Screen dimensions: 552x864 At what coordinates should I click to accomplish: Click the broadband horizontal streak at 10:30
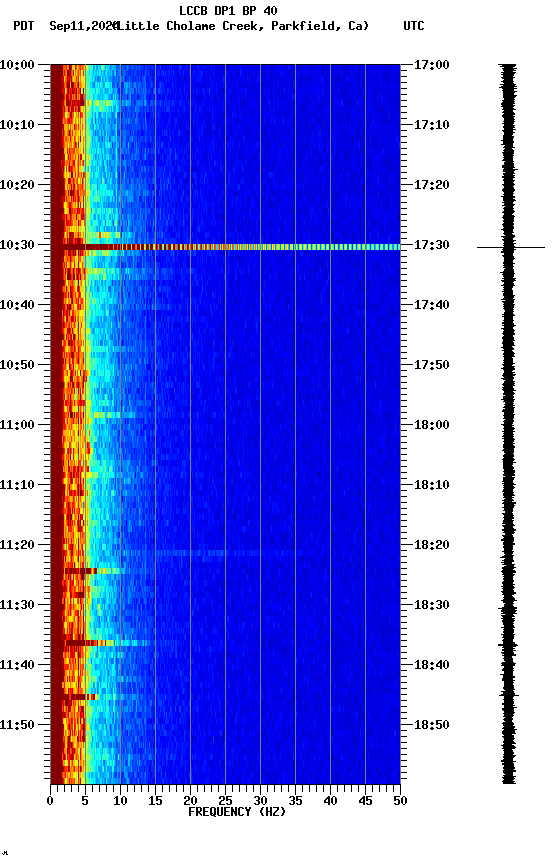[231, 247]
